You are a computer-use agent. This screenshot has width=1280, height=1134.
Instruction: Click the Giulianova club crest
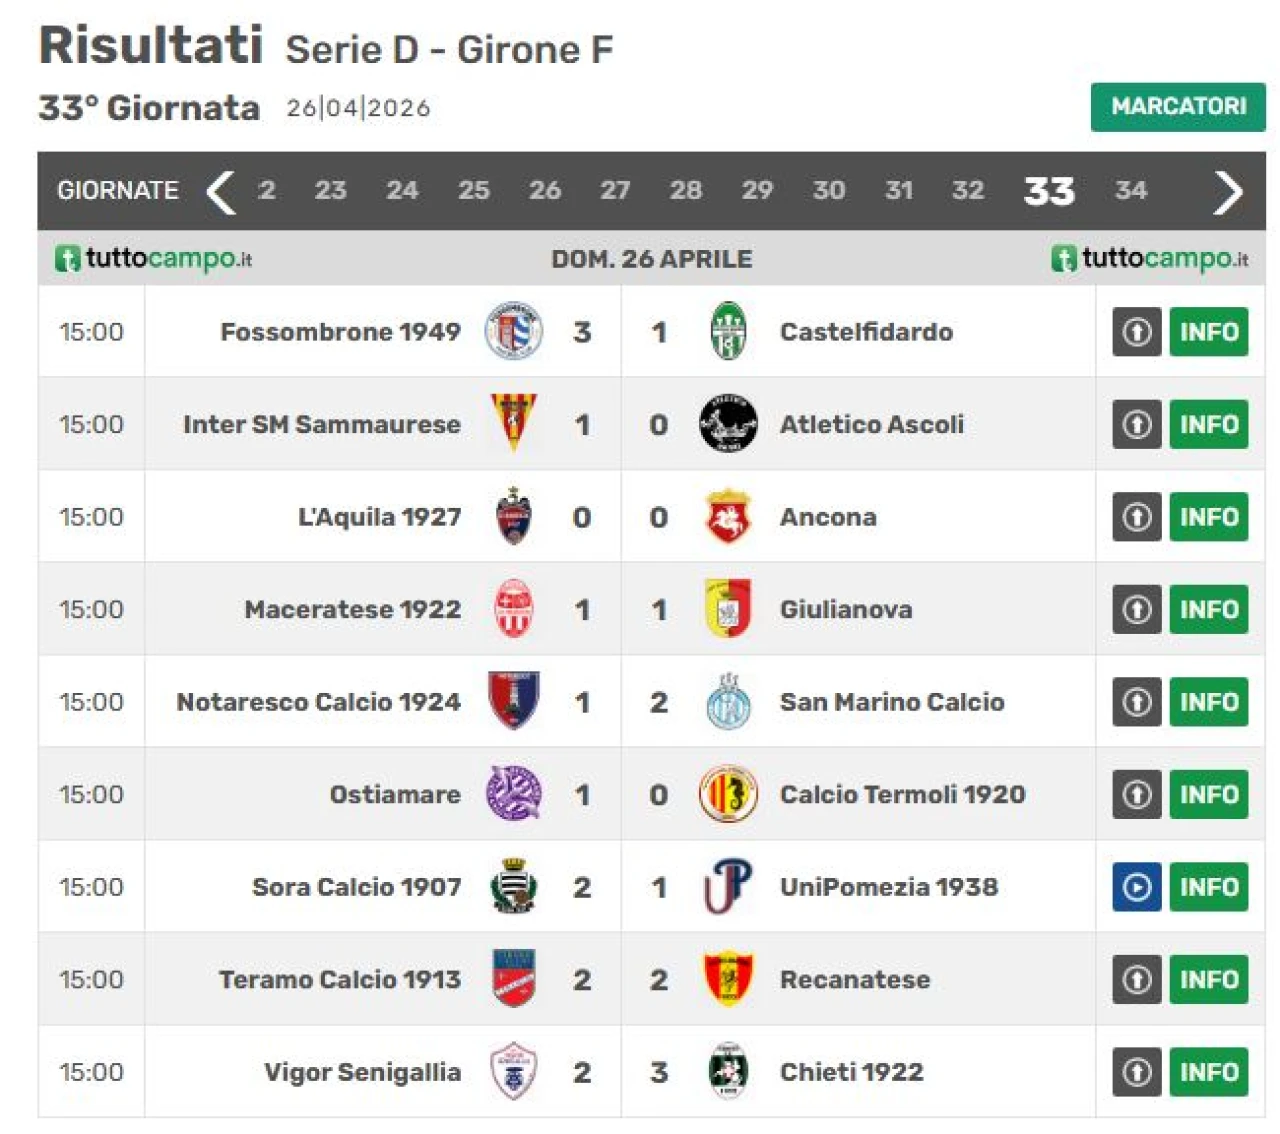(x=728, y=609)
